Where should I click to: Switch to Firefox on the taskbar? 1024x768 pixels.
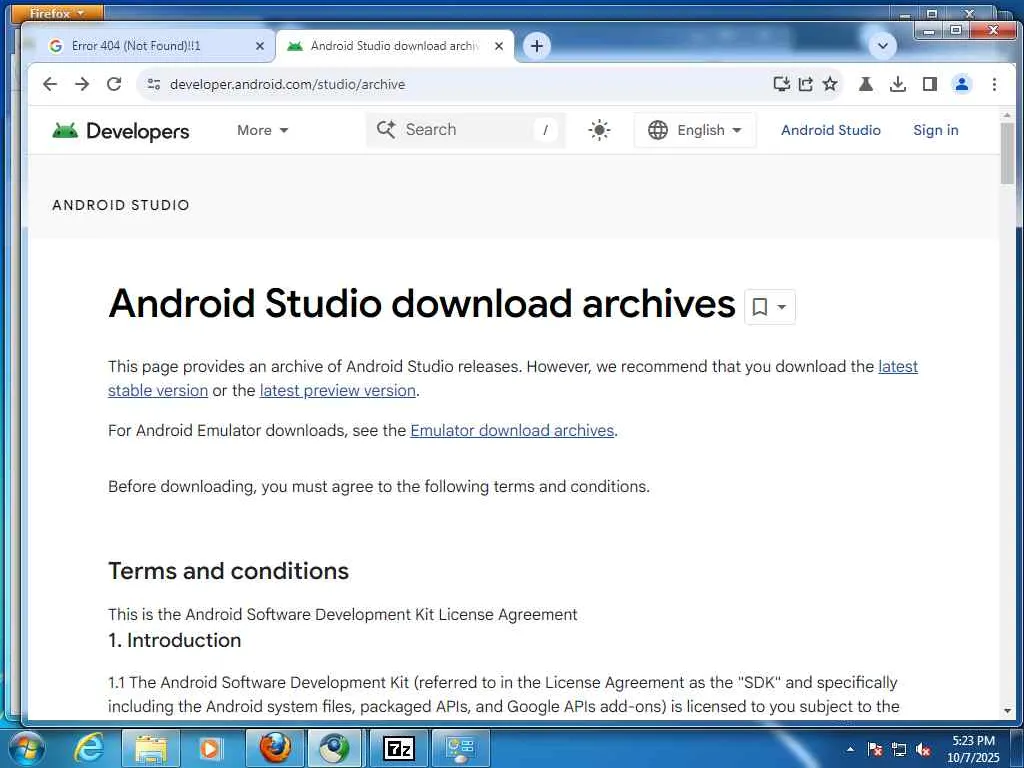(x=275, y=748)
